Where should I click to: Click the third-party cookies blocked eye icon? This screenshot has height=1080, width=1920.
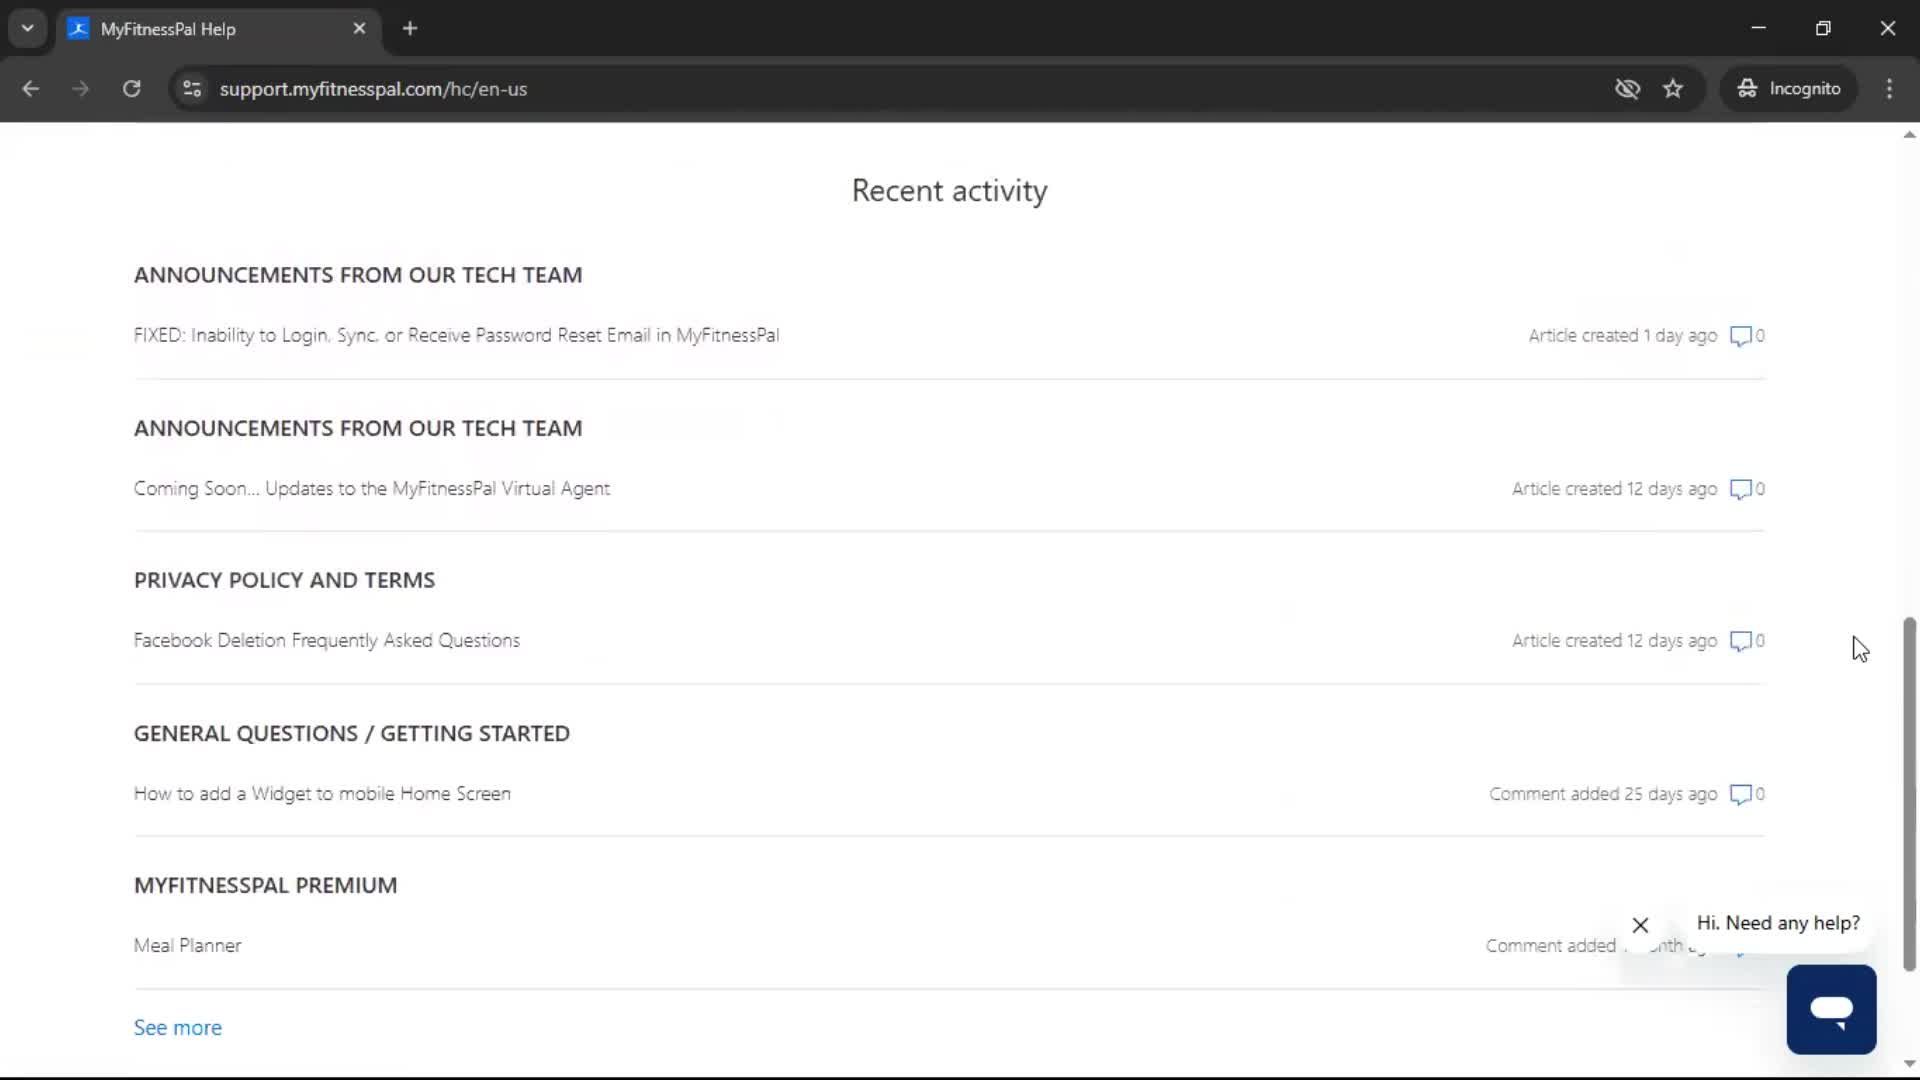pyautogui.click(x=1627, y=89)
